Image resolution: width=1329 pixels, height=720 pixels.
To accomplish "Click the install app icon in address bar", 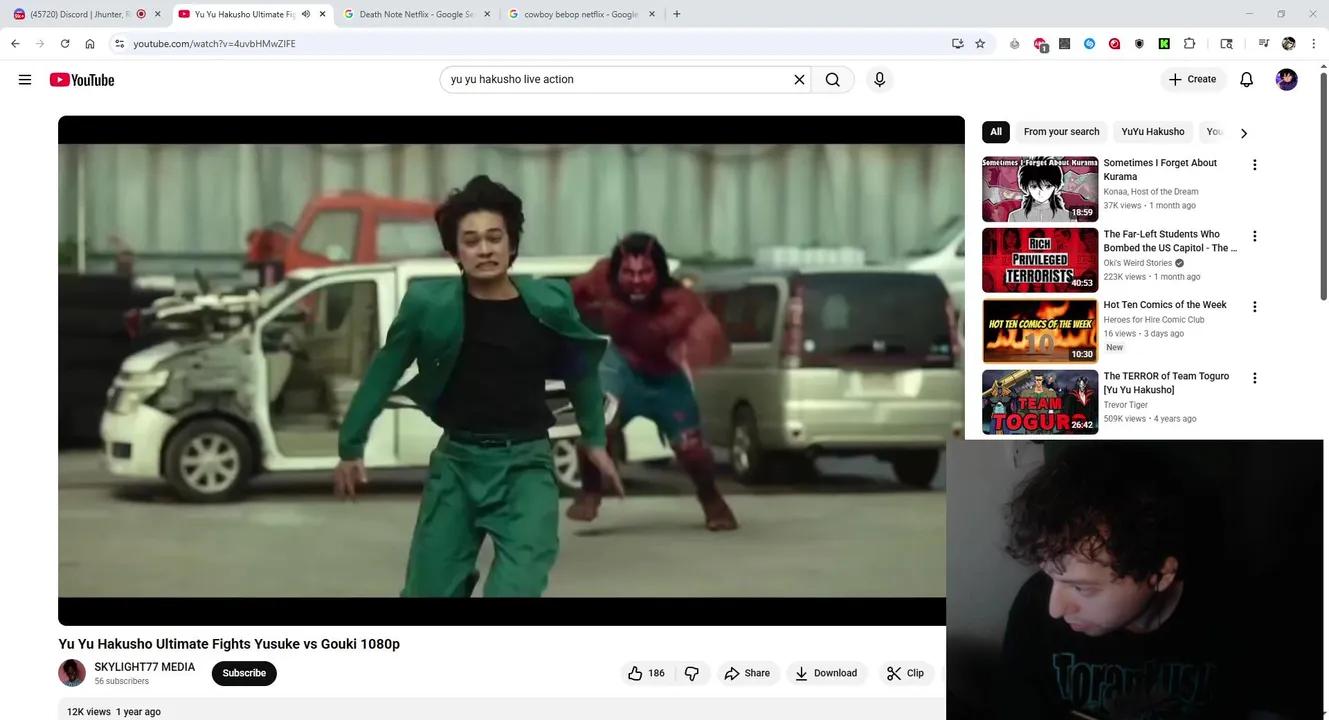I will coord(957,44).
